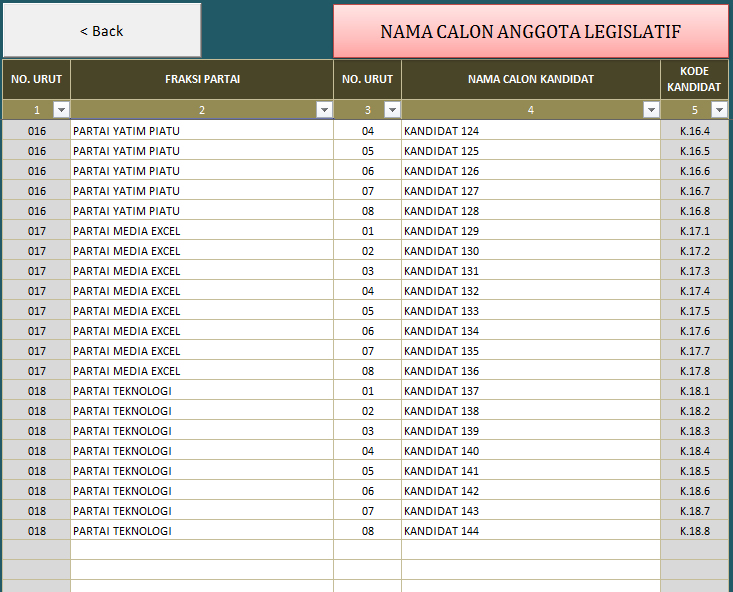The width and height of the screenshot is (733, 592).
Task: Click the KODE KANDIDAT column header
Action: pyautogui.click(x=694, y=79)
